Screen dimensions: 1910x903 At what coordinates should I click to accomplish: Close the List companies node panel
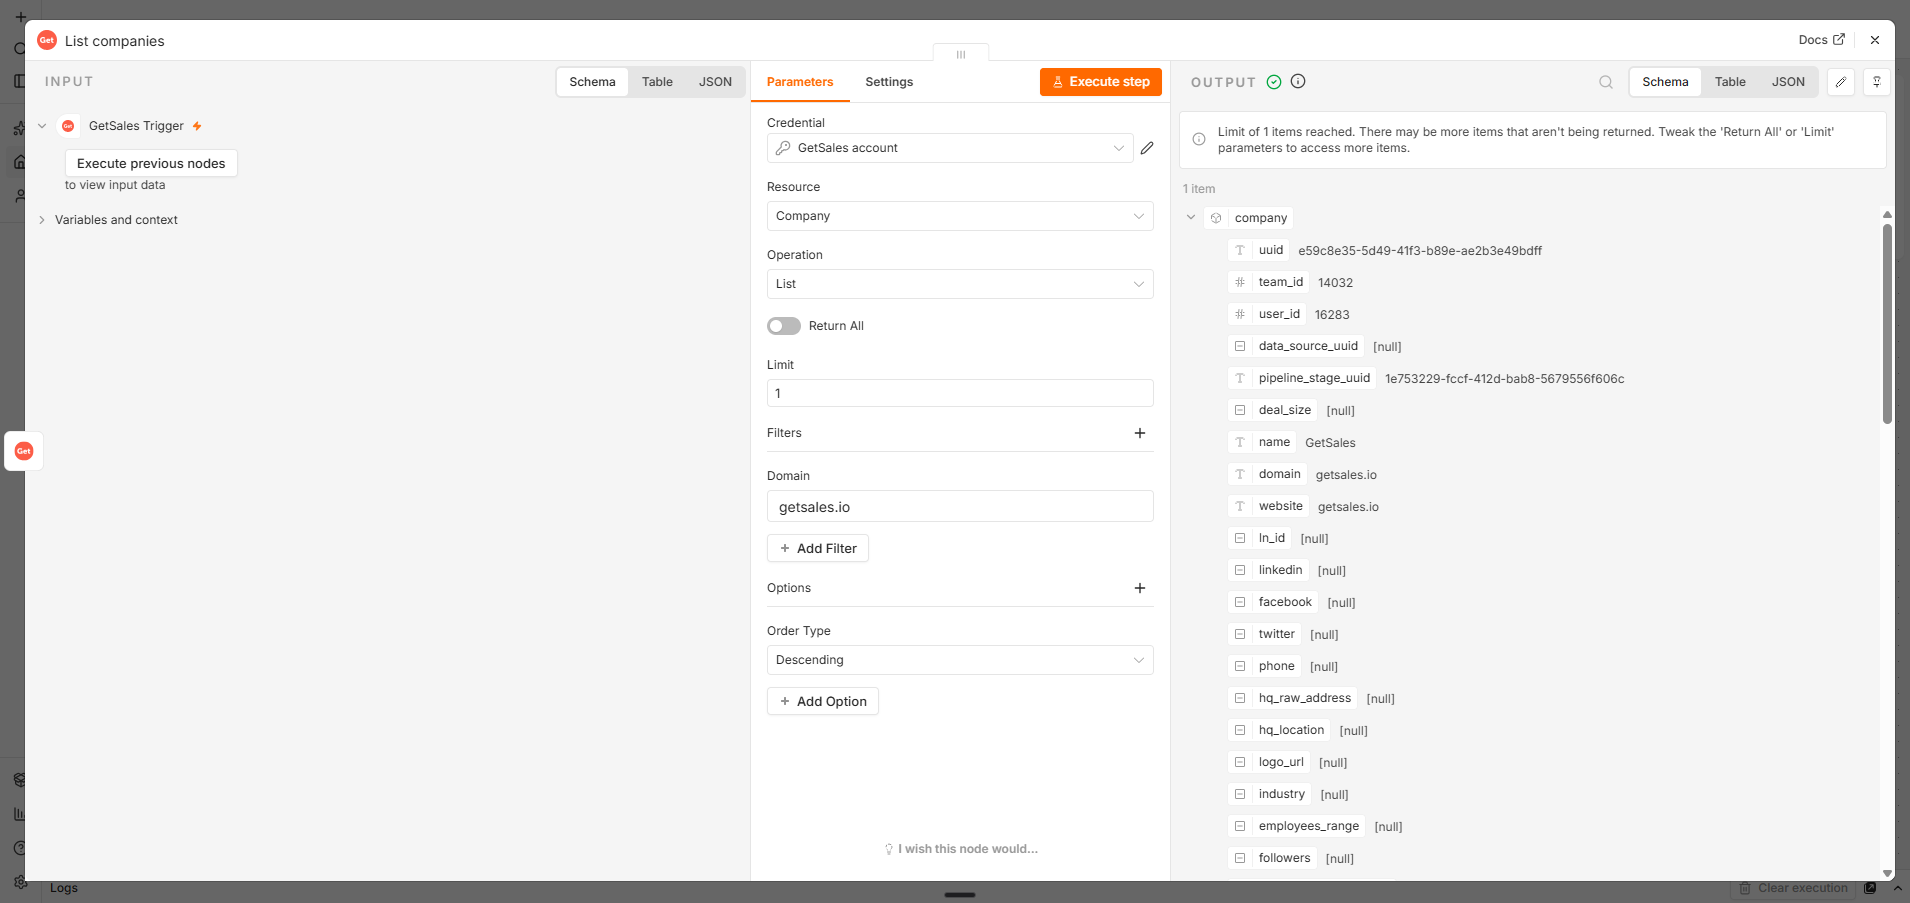[1875, 40]
